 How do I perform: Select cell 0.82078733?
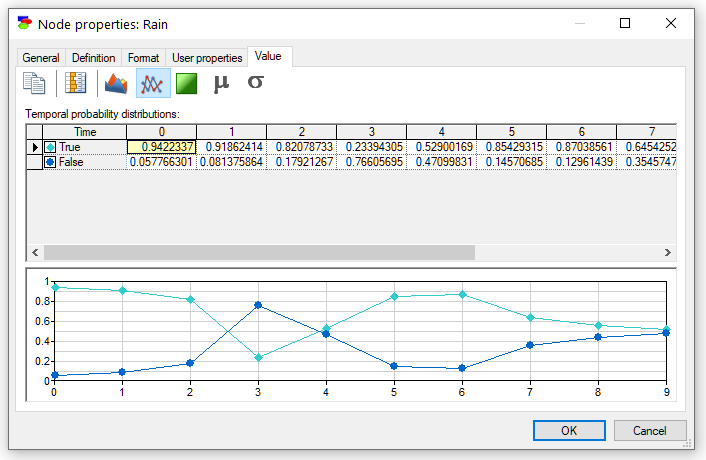302,147
